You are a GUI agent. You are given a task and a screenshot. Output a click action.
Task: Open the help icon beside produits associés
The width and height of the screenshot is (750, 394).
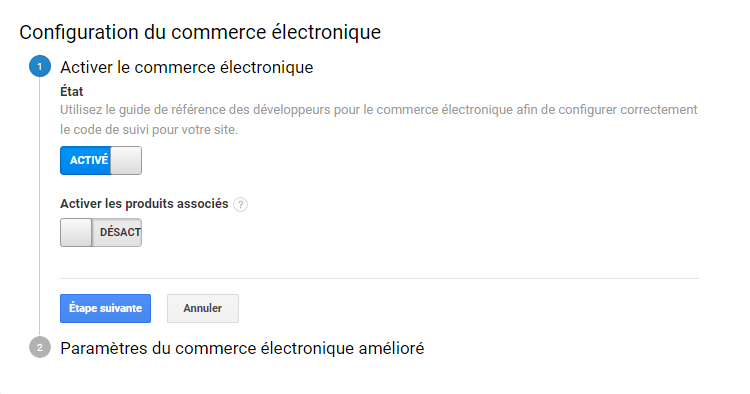240,205
